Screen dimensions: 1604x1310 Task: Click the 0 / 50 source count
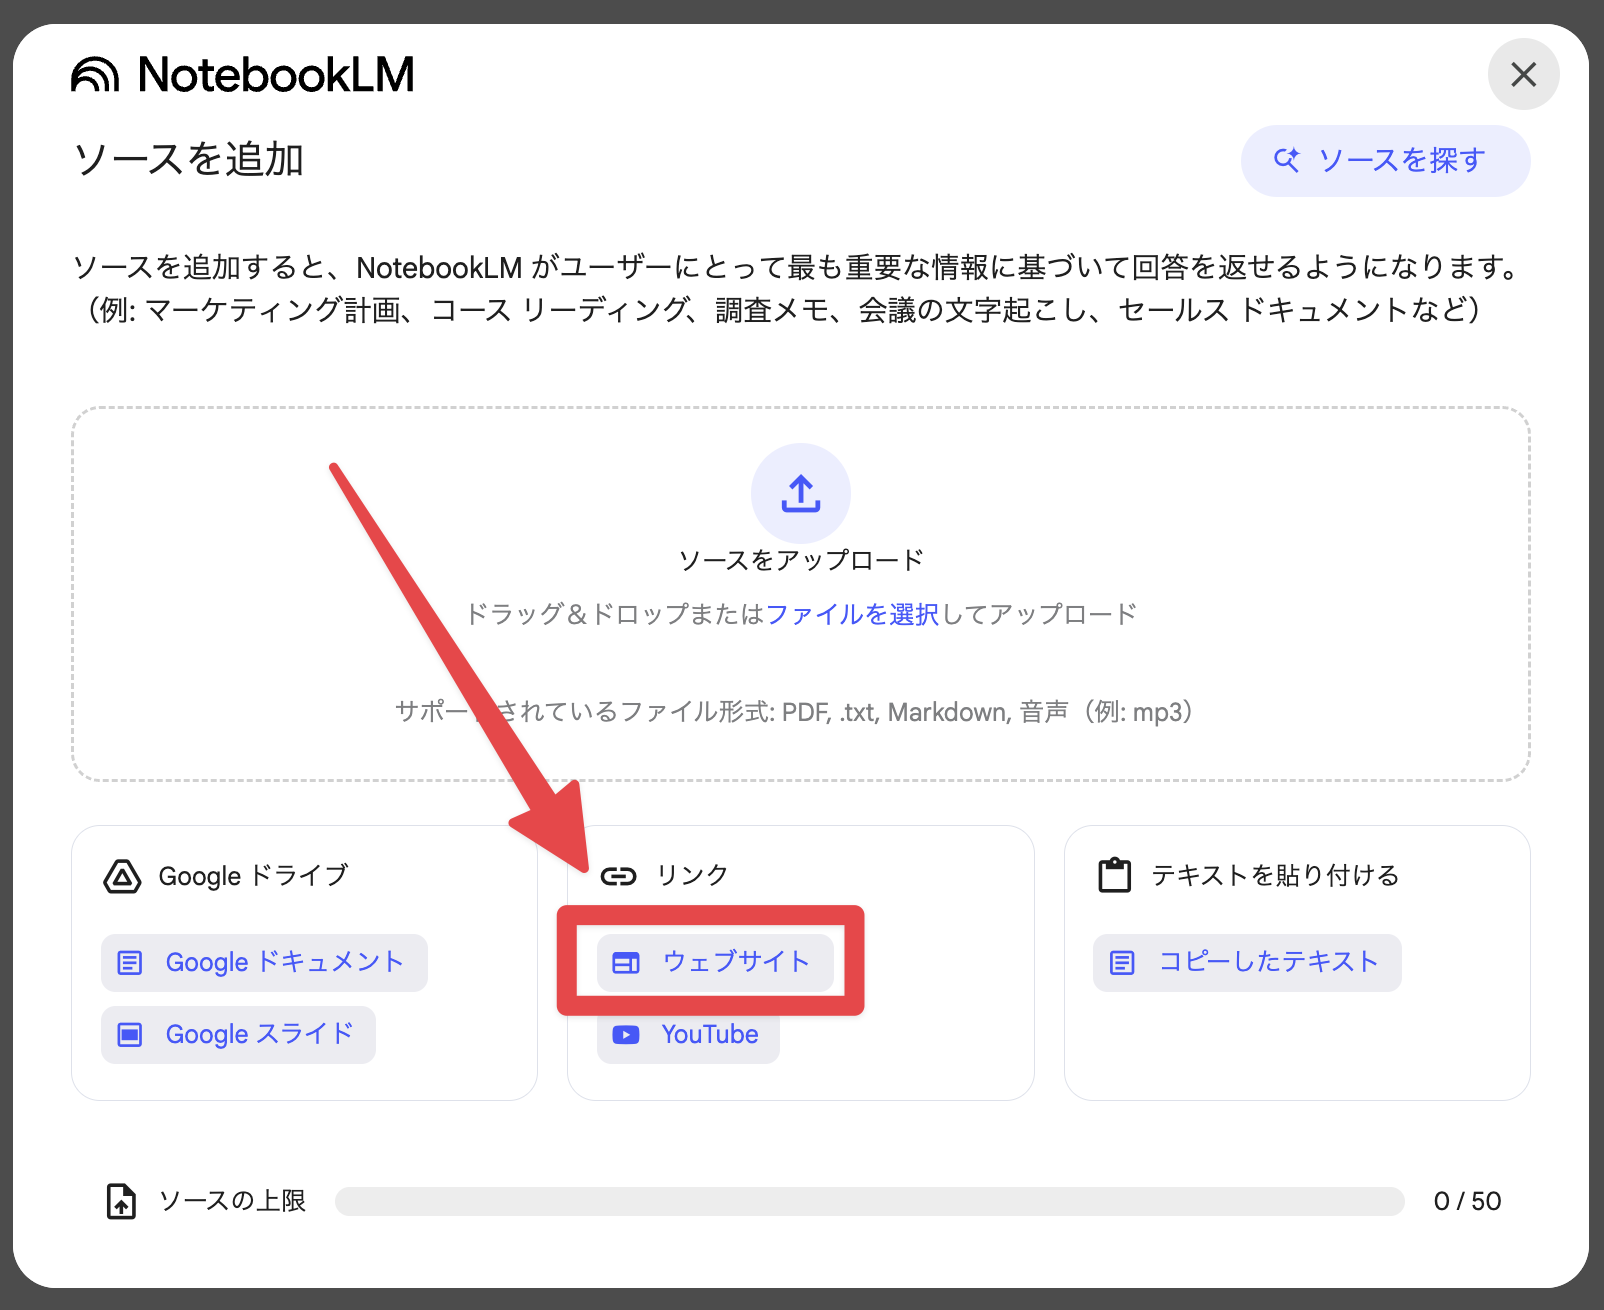[x=1467, y=1201]
